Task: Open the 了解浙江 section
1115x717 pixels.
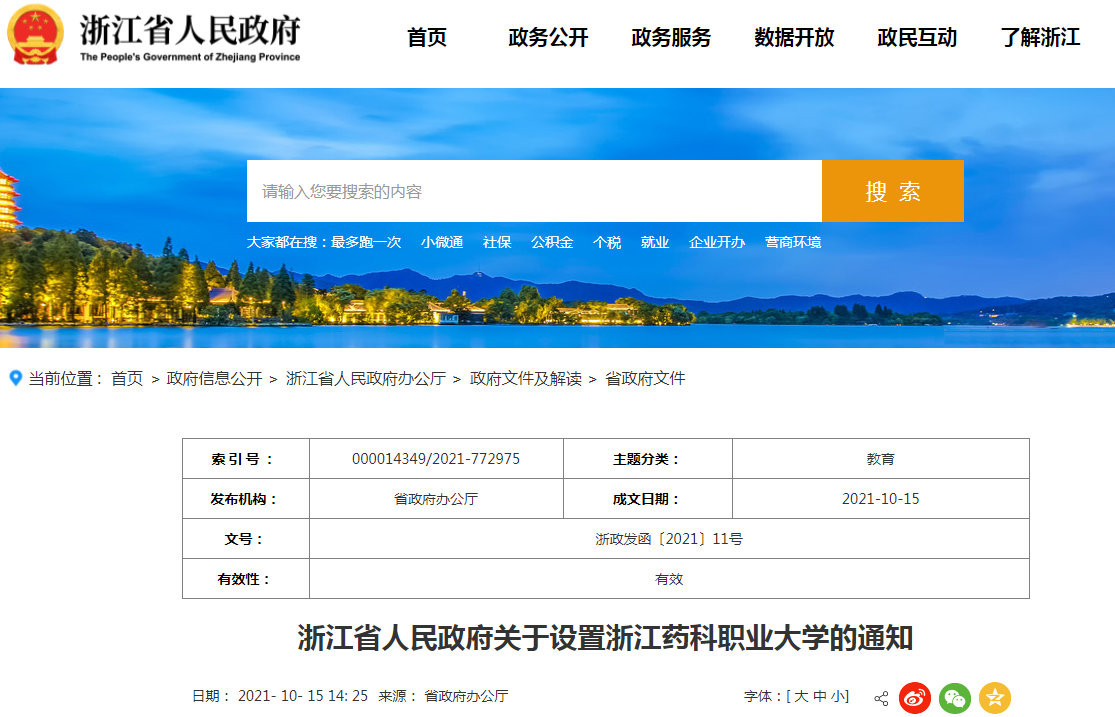Action: (1043, 38)
